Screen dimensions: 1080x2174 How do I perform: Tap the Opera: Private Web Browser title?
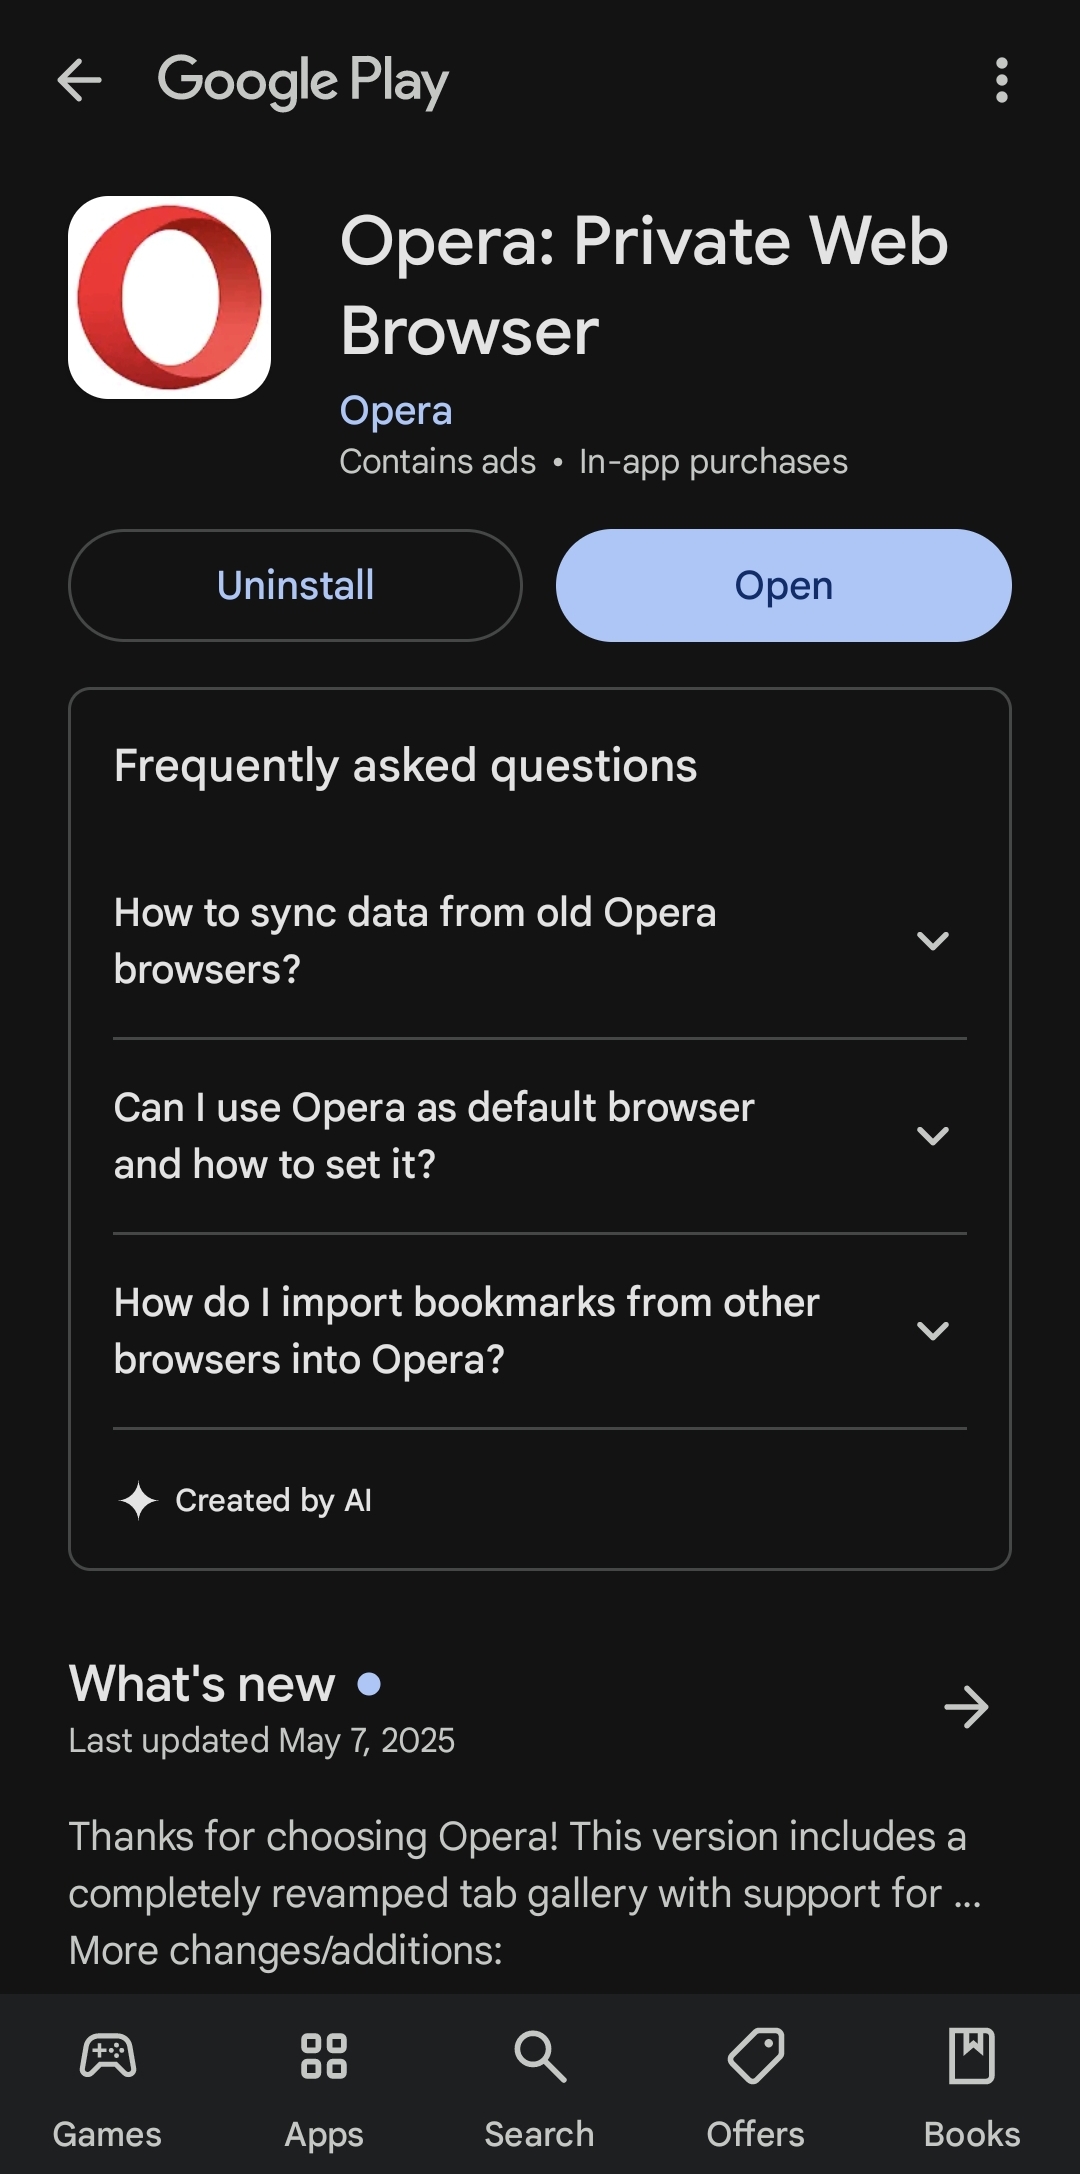644,286
